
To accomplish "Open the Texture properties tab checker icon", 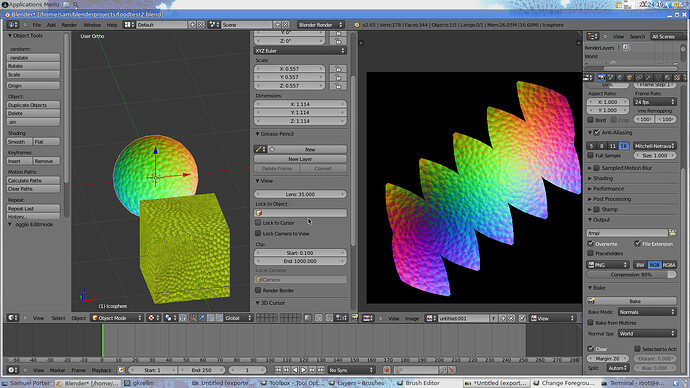I will [677, 77].
